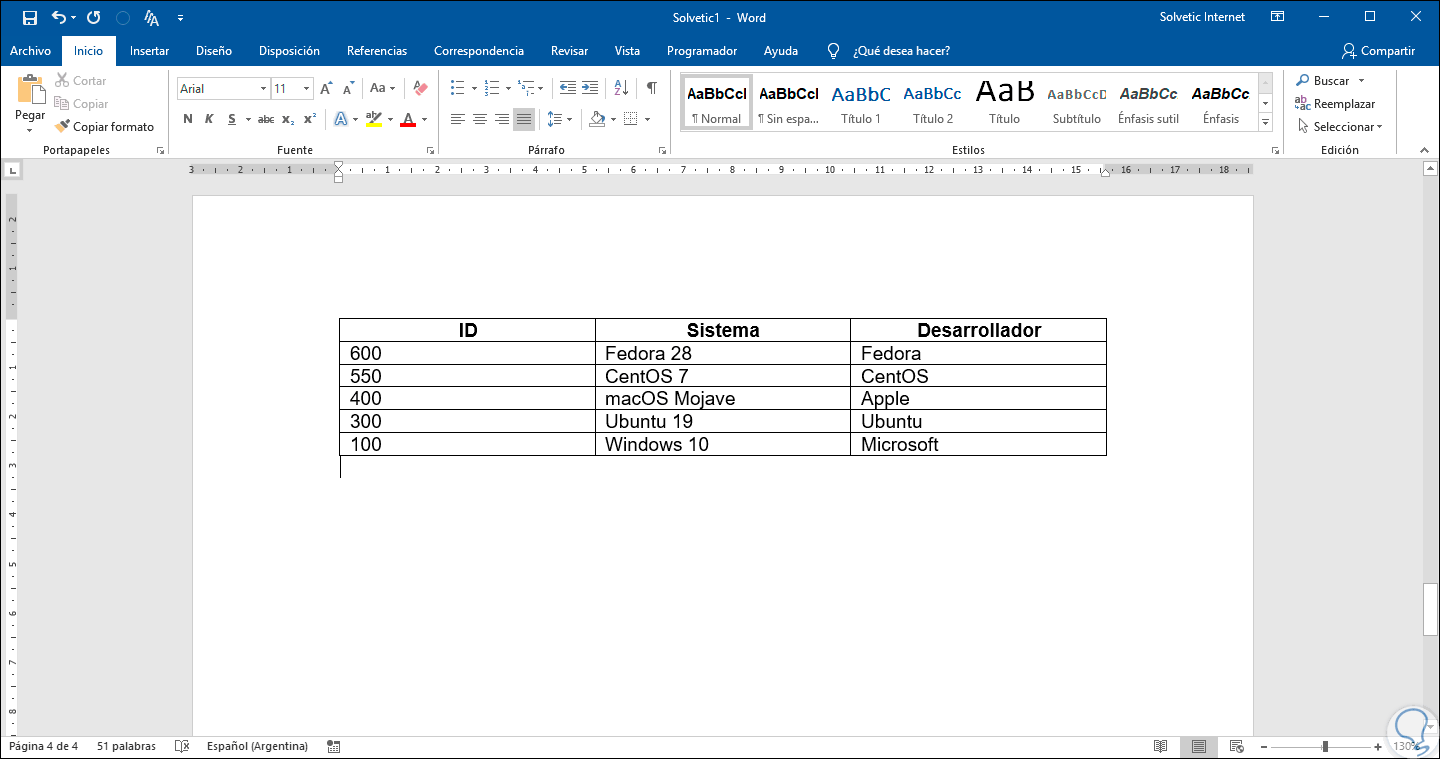Screen dimensions: 1440x759
Task: Create a multilevel list
Action: click(x=526, y=89)
